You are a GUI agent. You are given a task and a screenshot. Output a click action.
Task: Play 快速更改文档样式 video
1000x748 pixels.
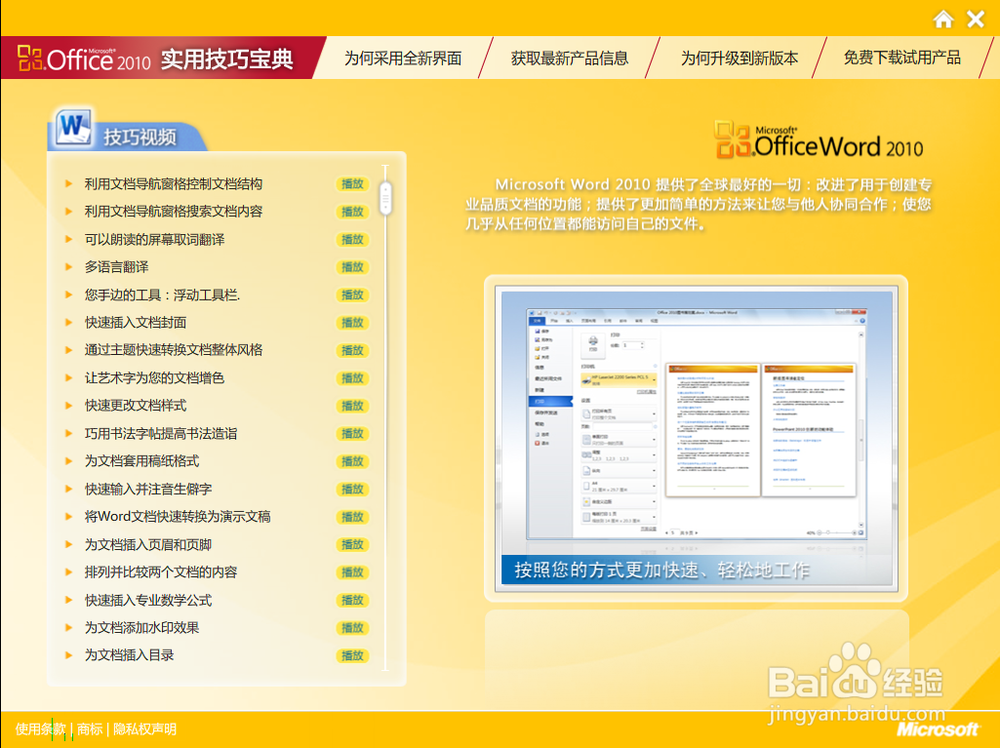pos(353,406)
